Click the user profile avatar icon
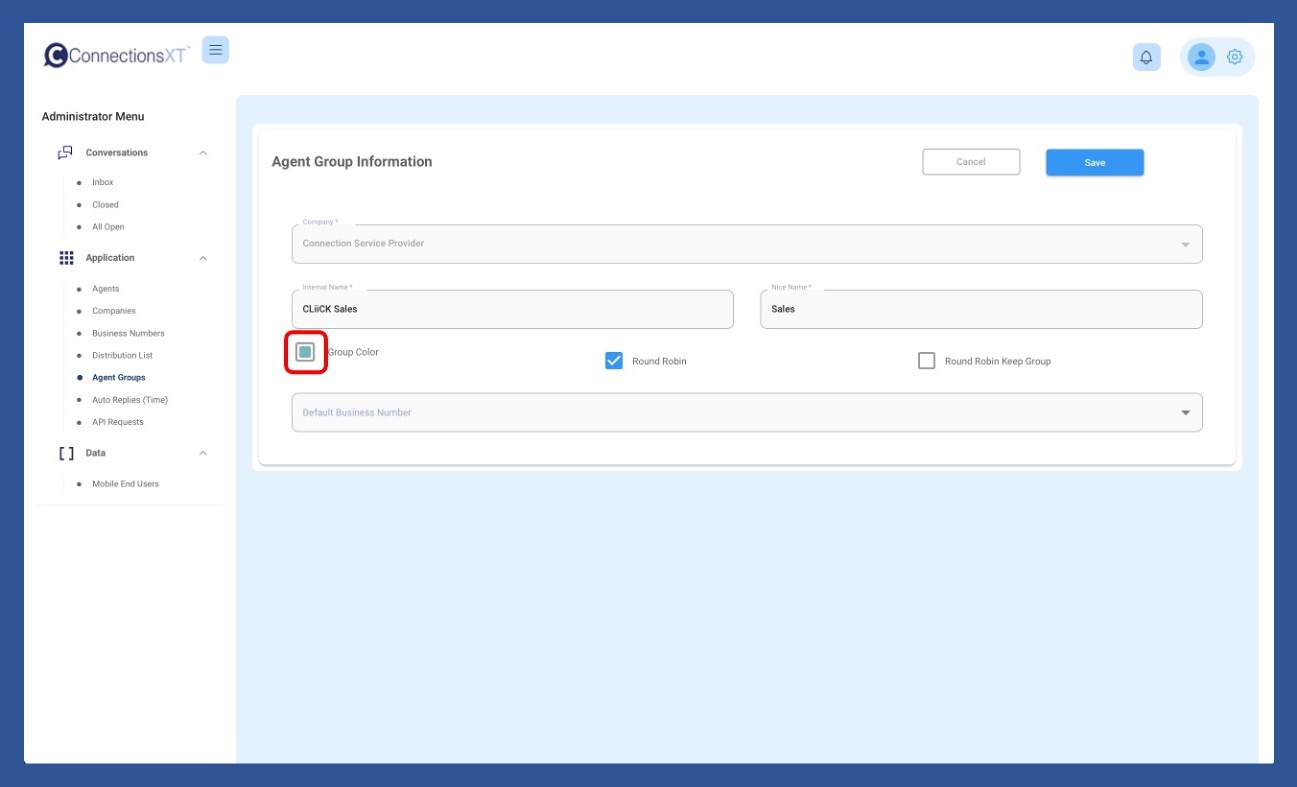This screenshot has width=1297, height=787. (x=1201, y=57)
